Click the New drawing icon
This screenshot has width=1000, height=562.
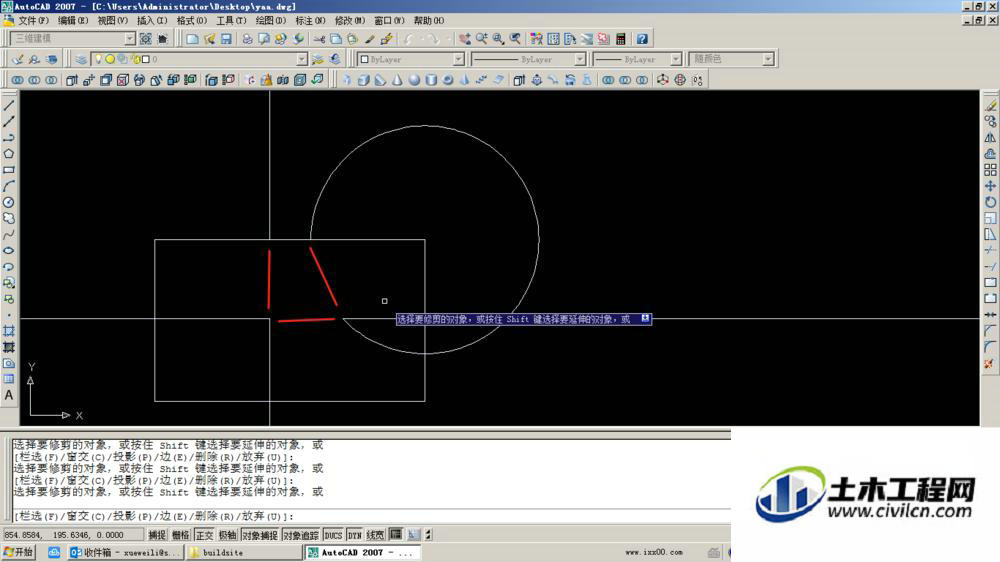(x=192, y=39)
